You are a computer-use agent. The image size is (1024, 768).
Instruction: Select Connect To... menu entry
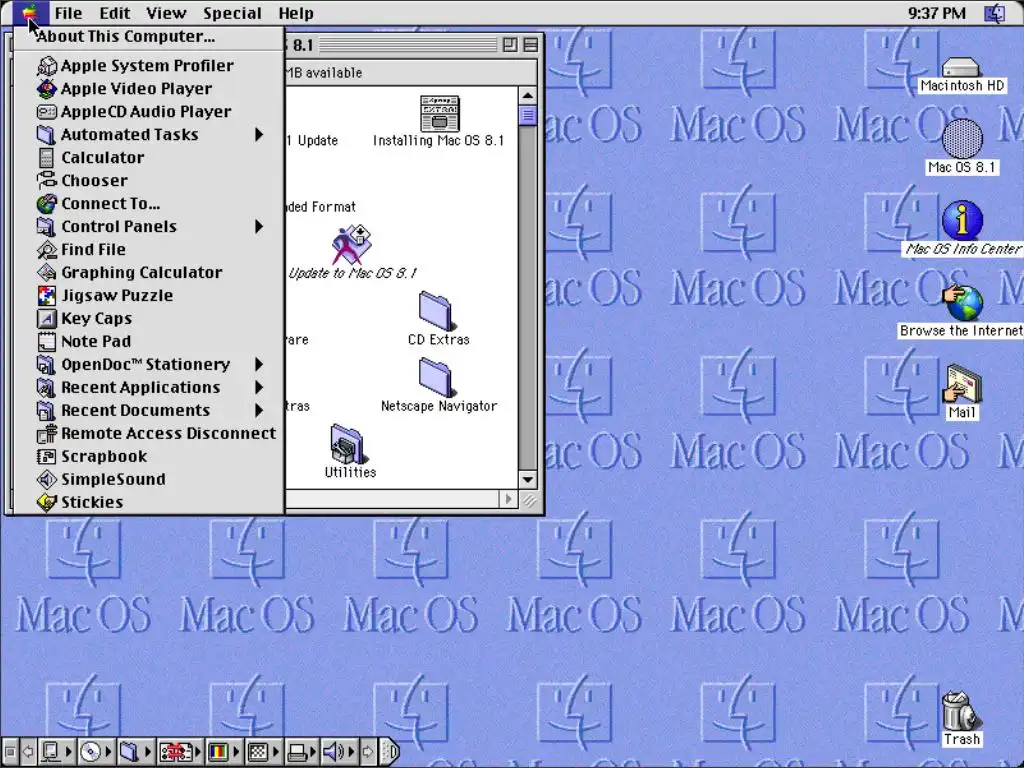click(149, 203)
